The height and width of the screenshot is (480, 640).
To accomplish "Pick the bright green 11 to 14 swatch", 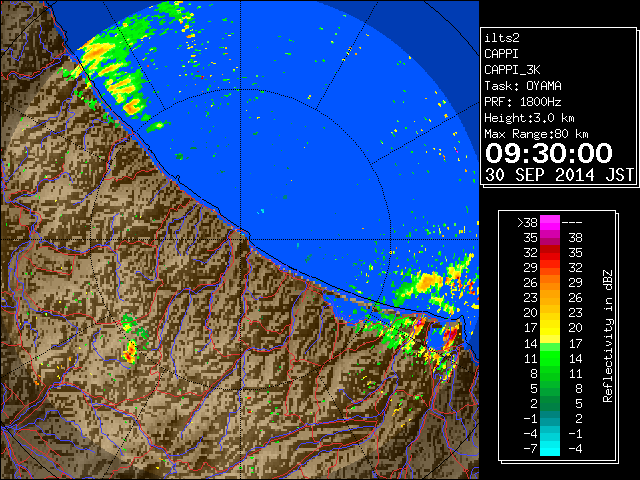I will (550, 358).
